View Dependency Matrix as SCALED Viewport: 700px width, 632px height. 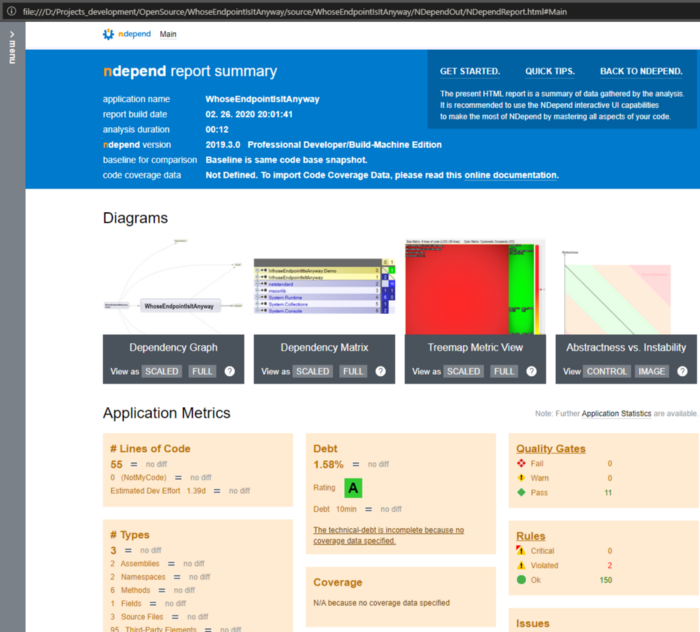coord(312,371)
